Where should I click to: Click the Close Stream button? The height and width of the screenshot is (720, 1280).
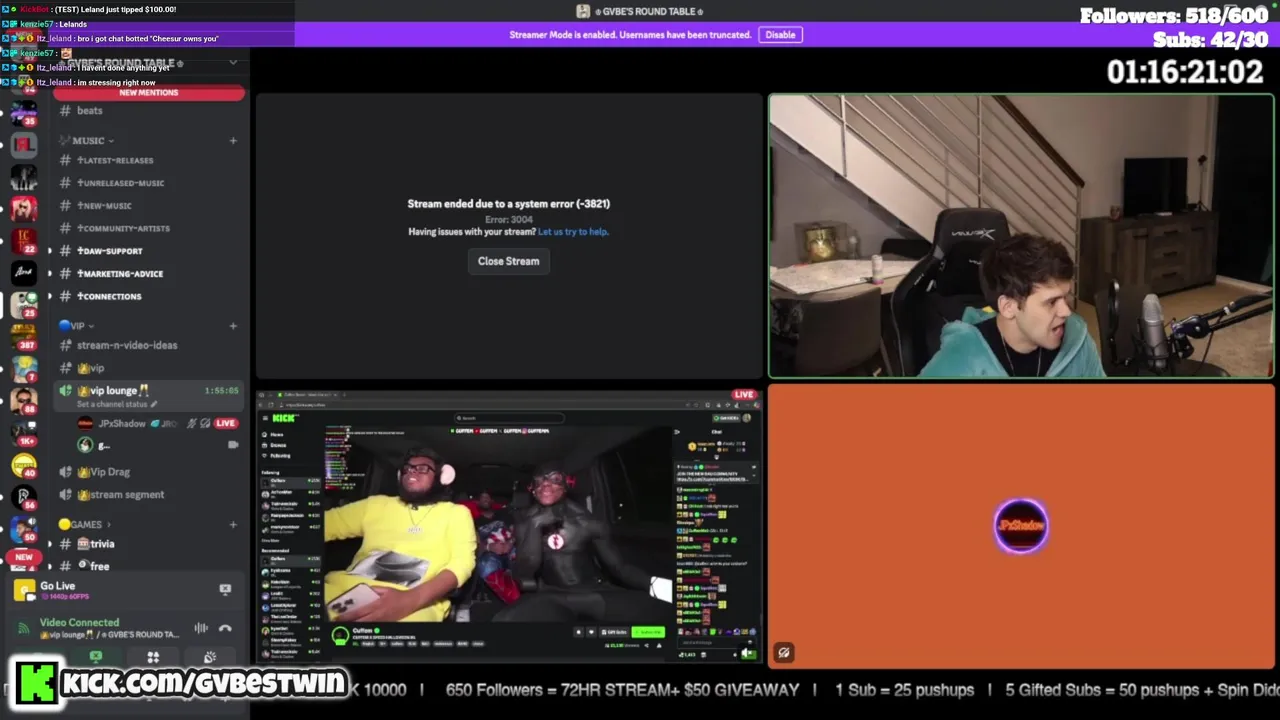click(x=508, y=261)
